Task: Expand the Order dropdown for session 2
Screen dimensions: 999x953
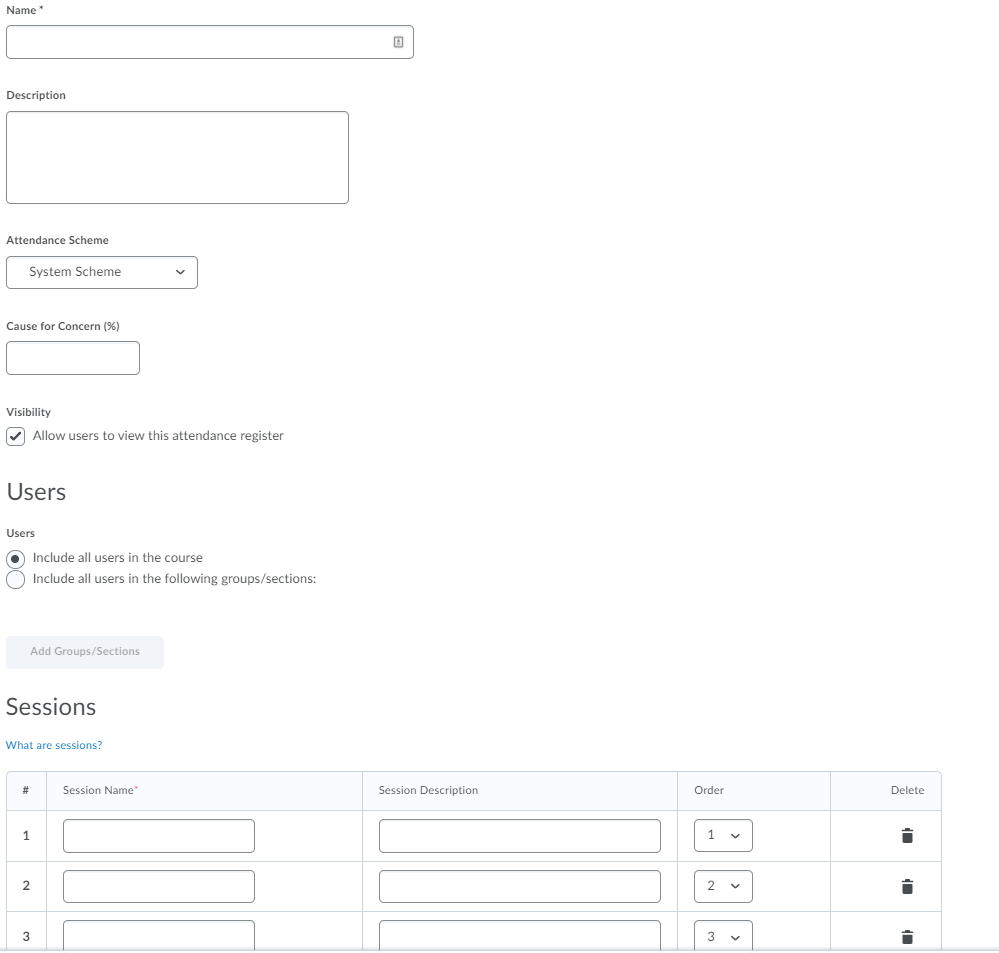Action: coord(722,886)
